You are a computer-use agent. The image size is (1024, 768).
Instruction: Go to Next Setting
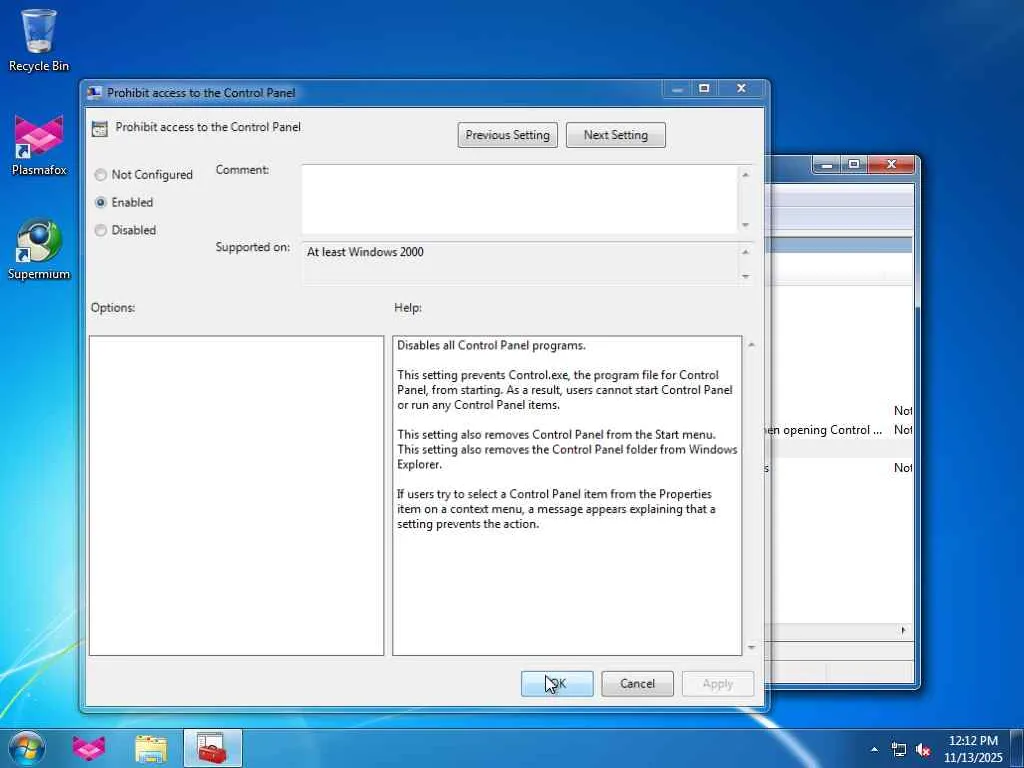pos(616,135)
